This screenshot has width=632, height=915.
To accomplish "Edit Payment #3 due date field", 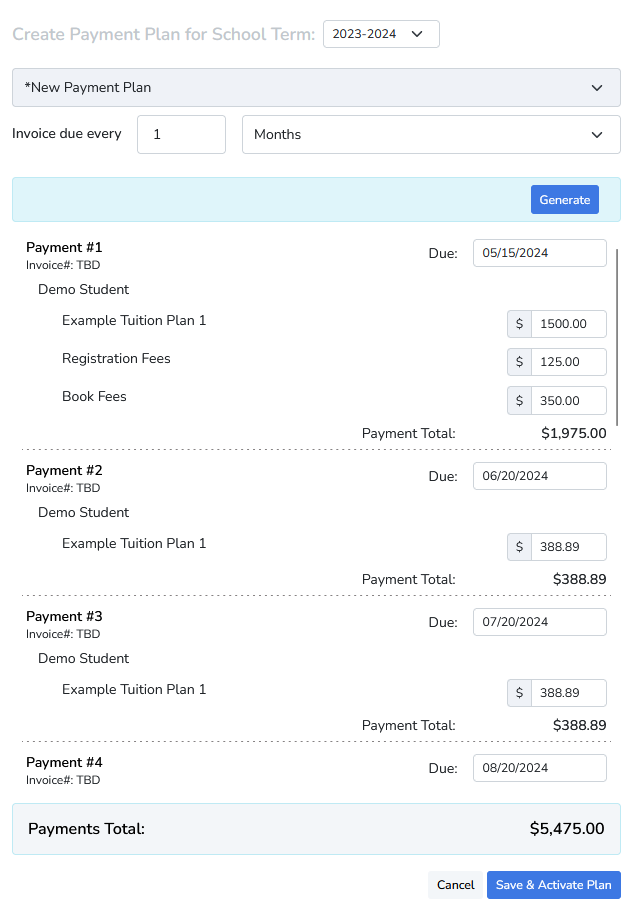I will pos(539,622).
